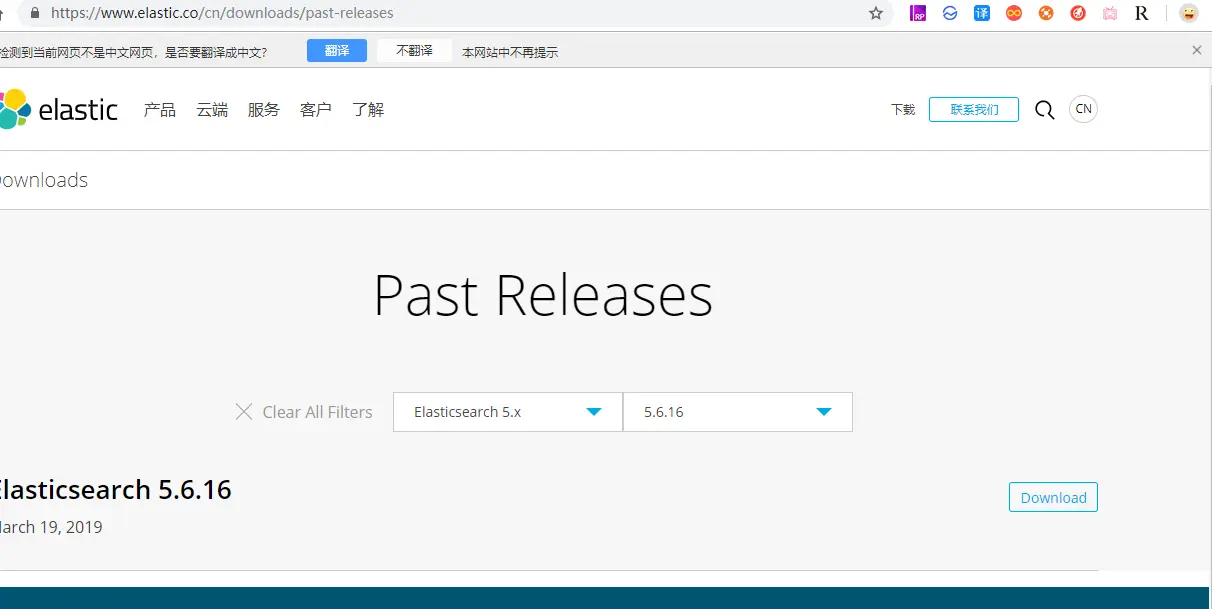Click the red rocket extension icon
Screen dimensions: 1212x609
pos(1078,13)
